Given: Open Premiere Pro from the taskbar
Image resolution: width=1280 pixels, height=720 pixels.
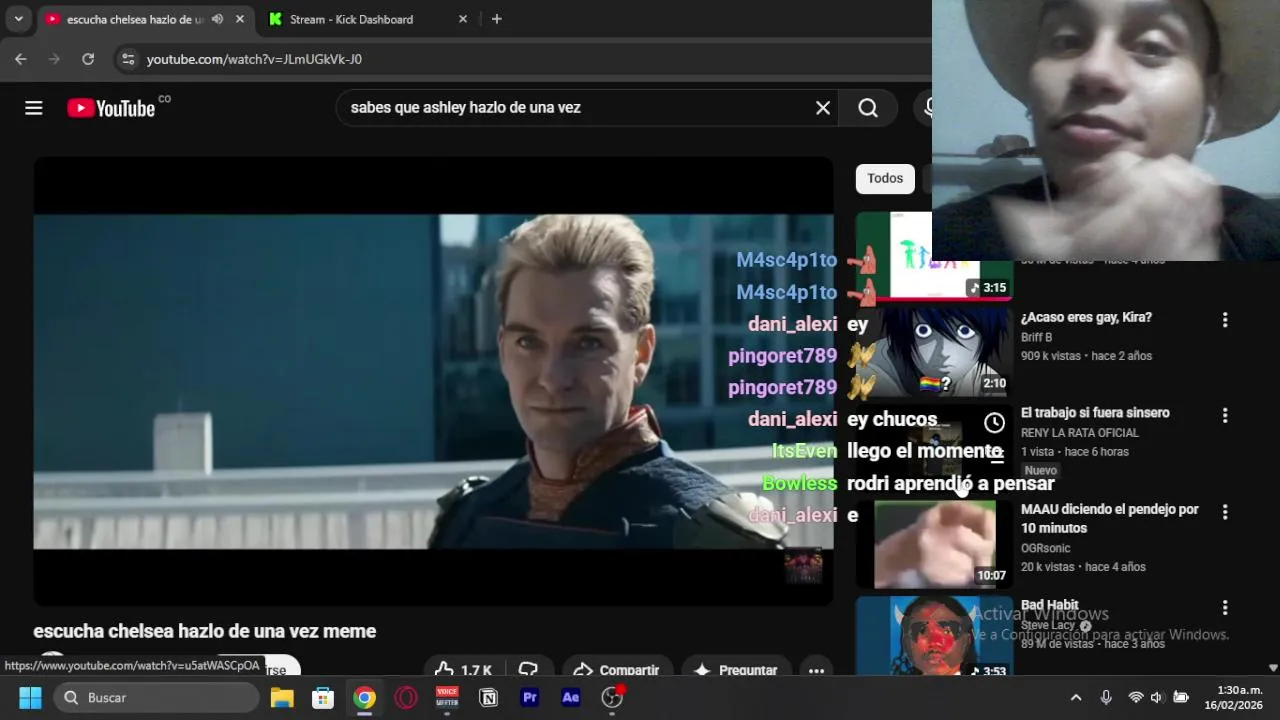Looking at the screenshot, I should [530, 697].
